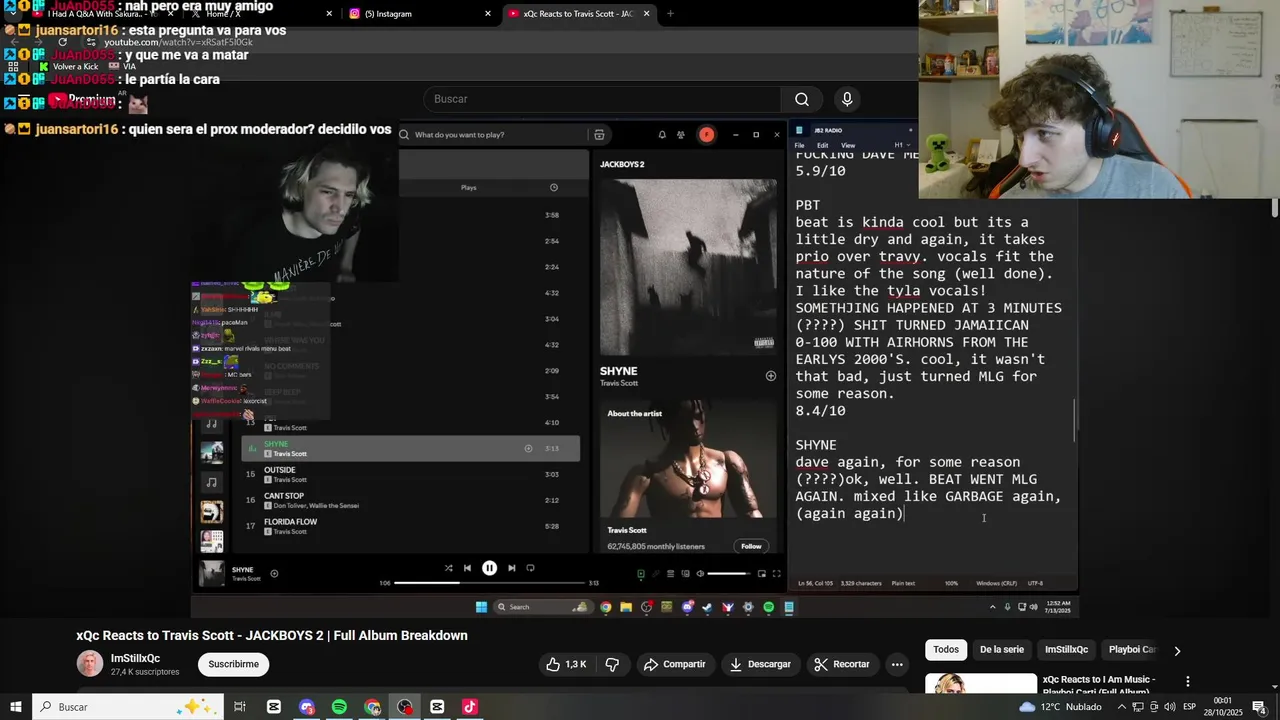Select the xQc Reacts to Travis Scott tab

pyautogui.click(x=579, y=14)
